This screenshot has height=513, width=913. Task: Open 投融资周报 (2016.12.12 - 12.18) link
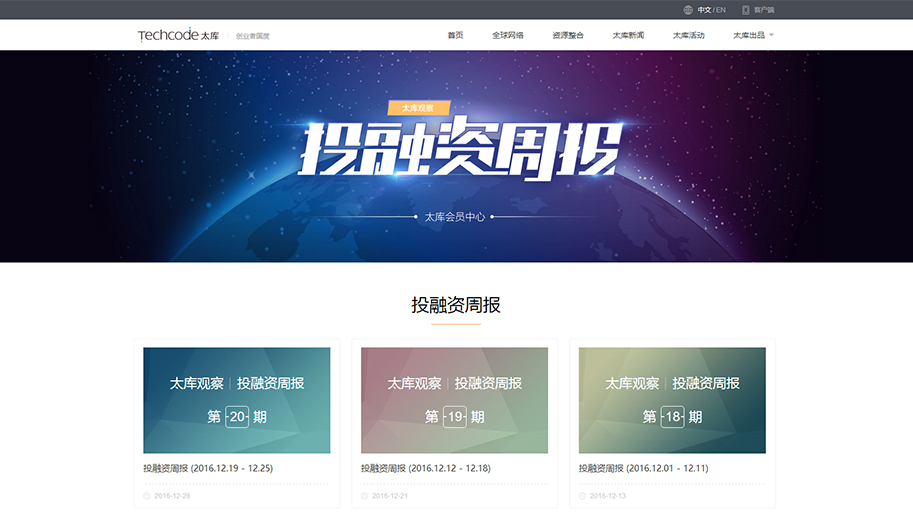(x=426, y=468)
